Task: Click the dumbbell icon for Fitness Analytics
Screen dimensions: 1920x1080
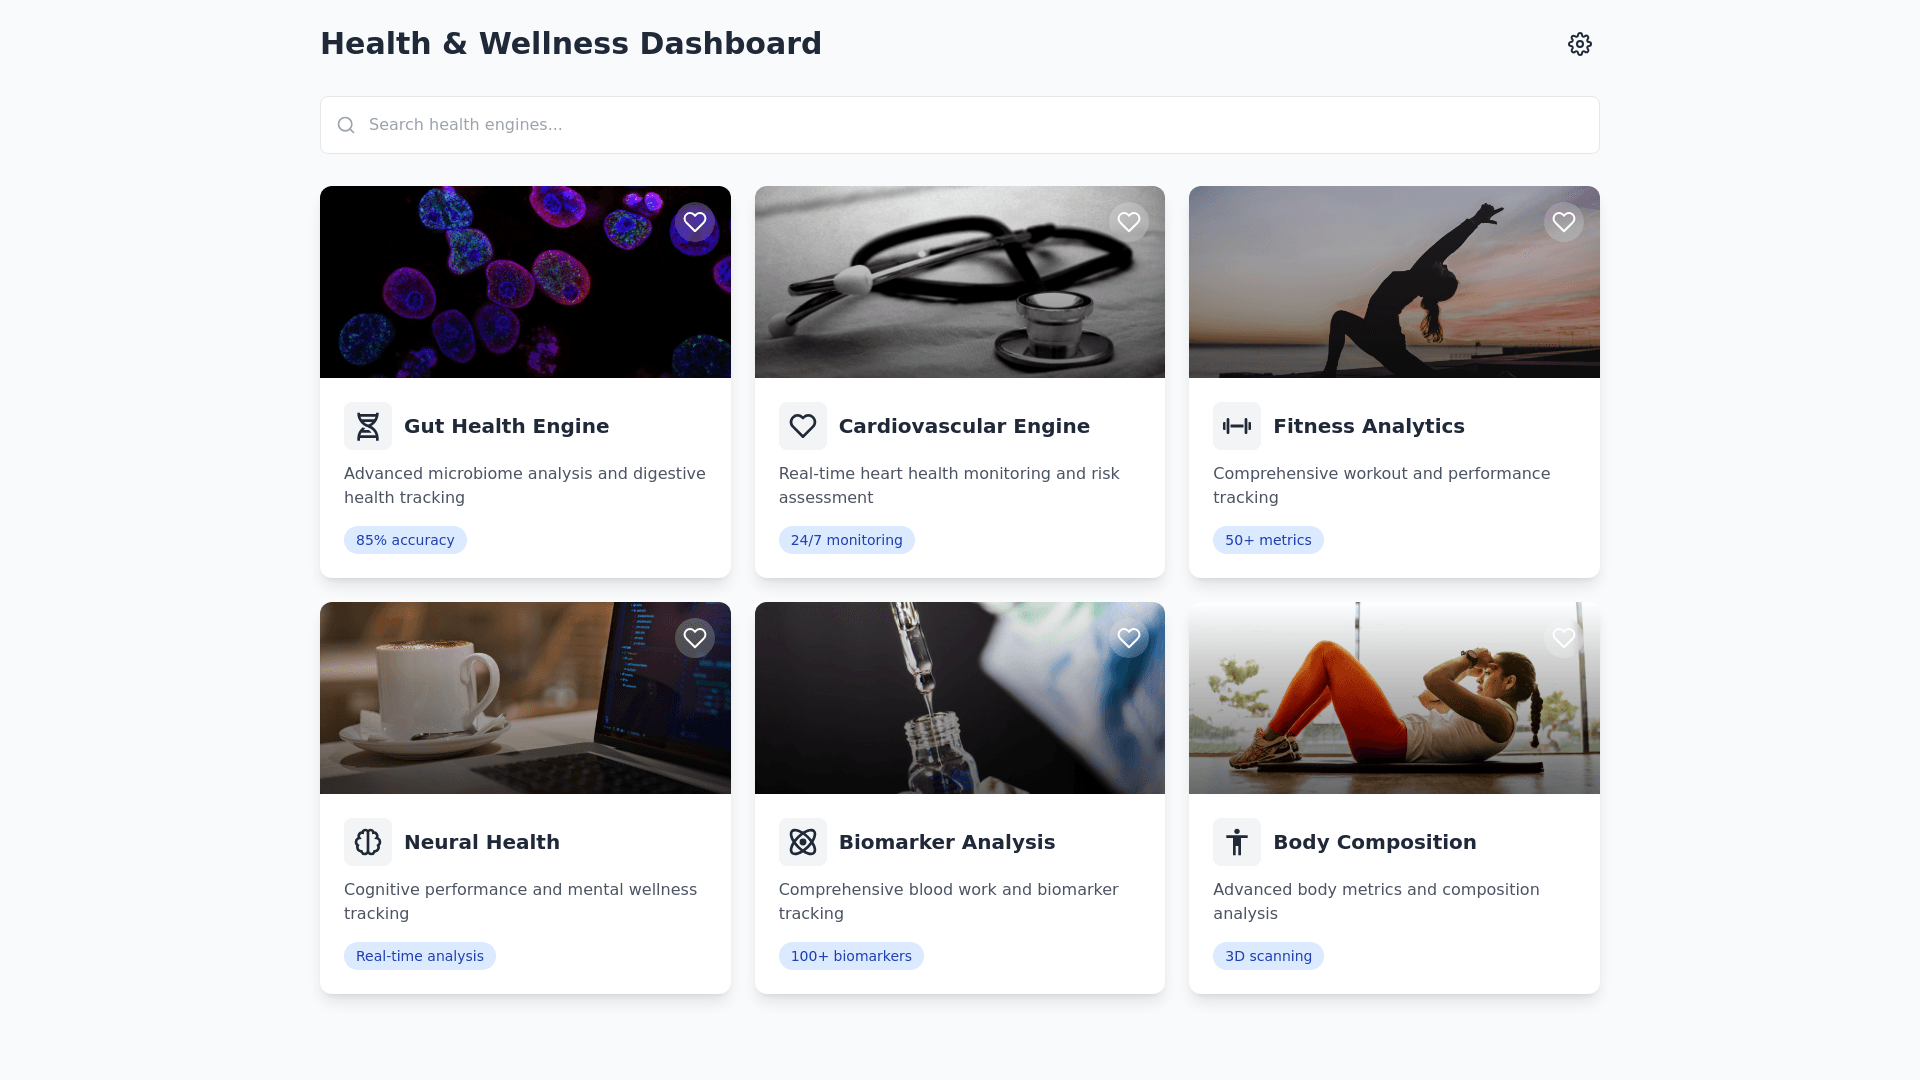Action: tap(1236, 426)
